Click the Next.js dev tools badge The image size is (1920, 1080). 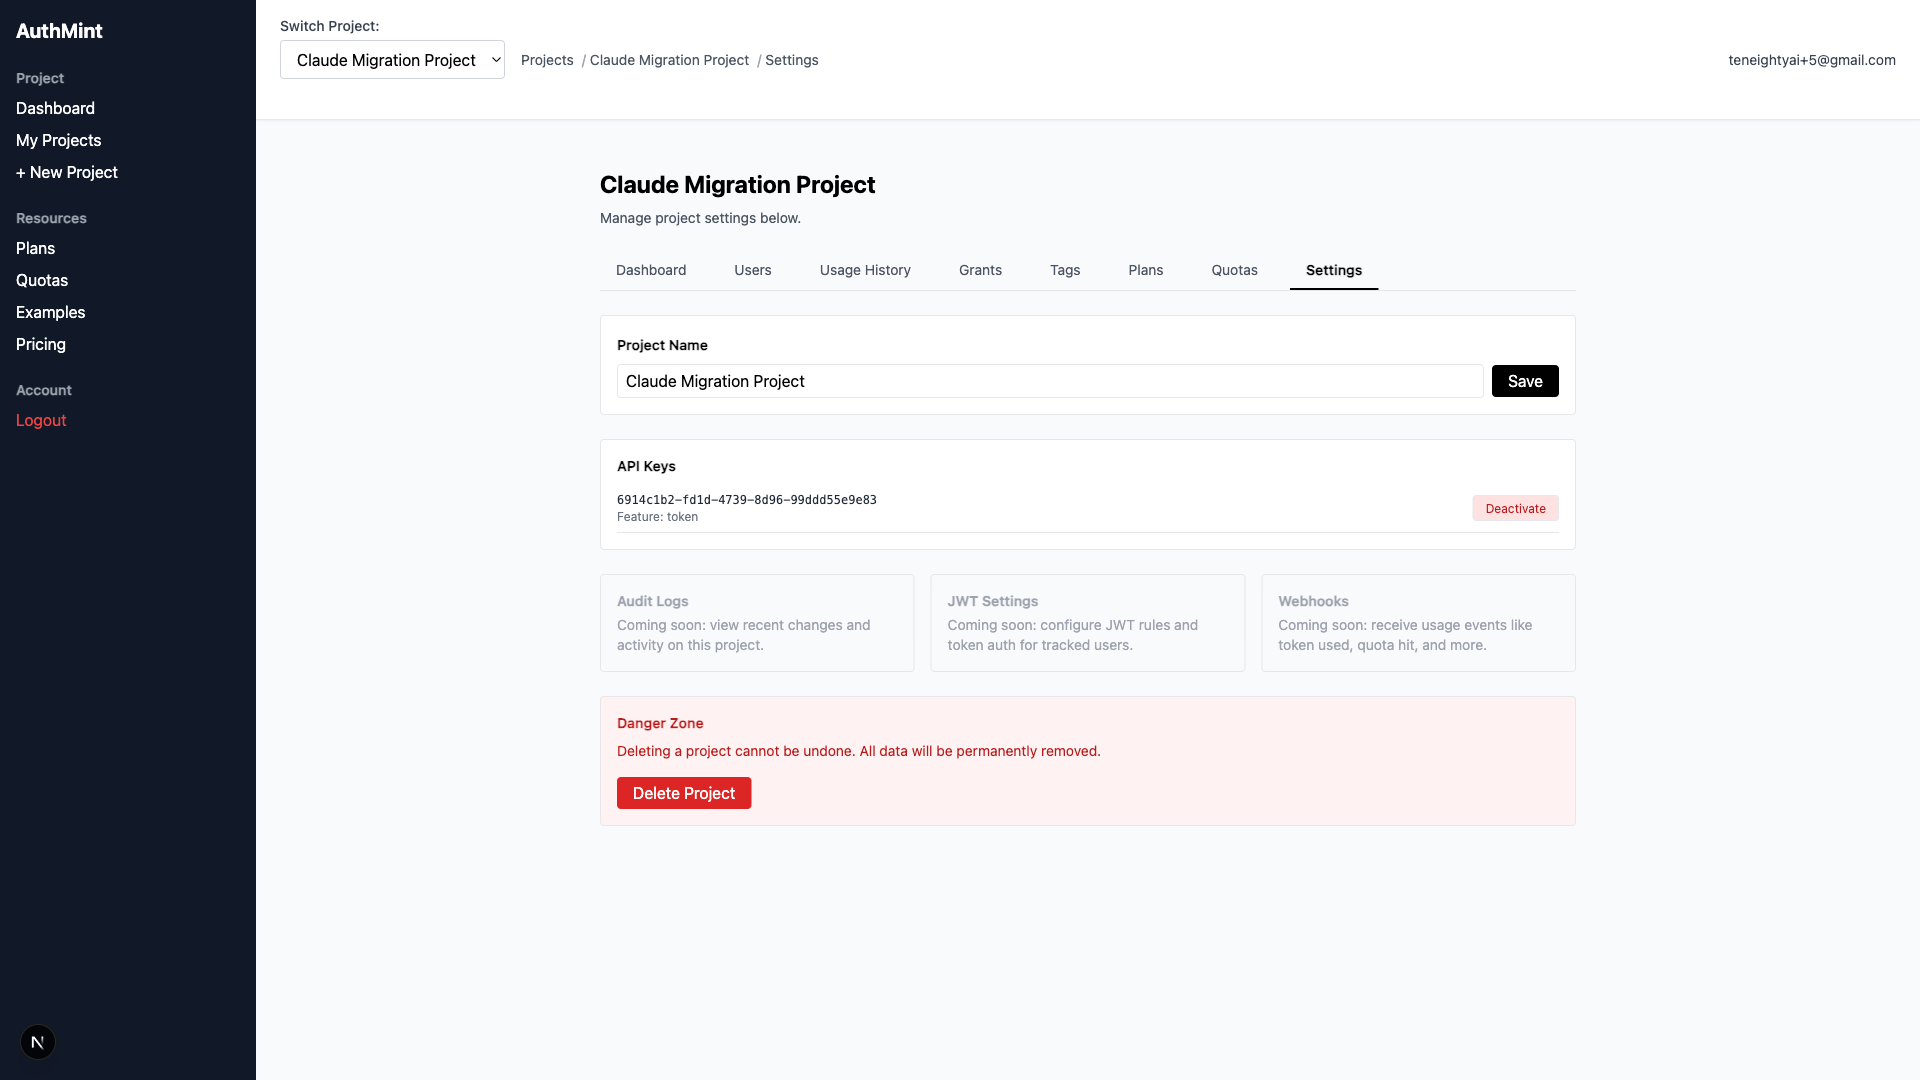coord(37,1042)
